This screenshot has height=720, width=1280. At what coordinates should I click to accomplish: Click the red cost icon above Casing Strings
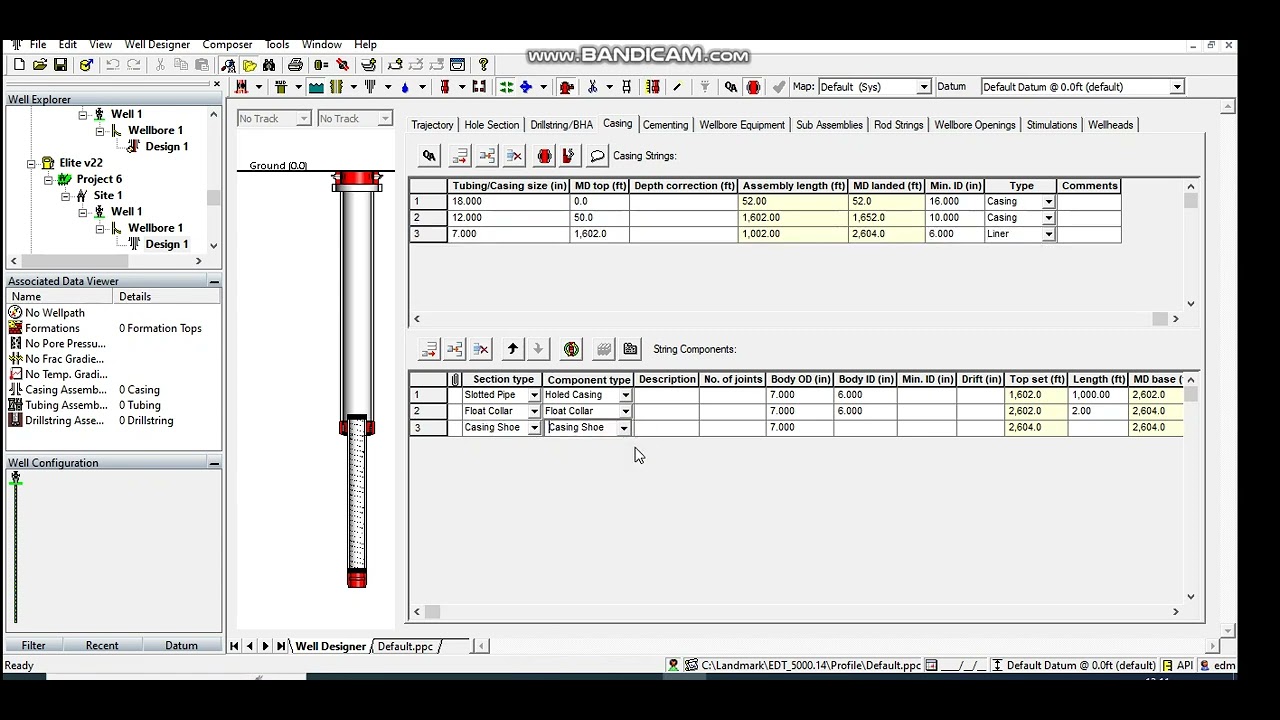[568, 156]
